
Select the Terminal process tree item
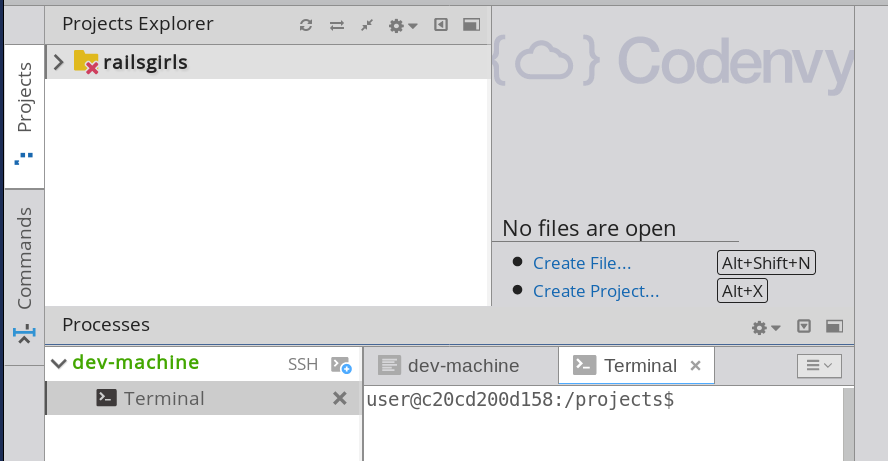click(x=203, y=398)
